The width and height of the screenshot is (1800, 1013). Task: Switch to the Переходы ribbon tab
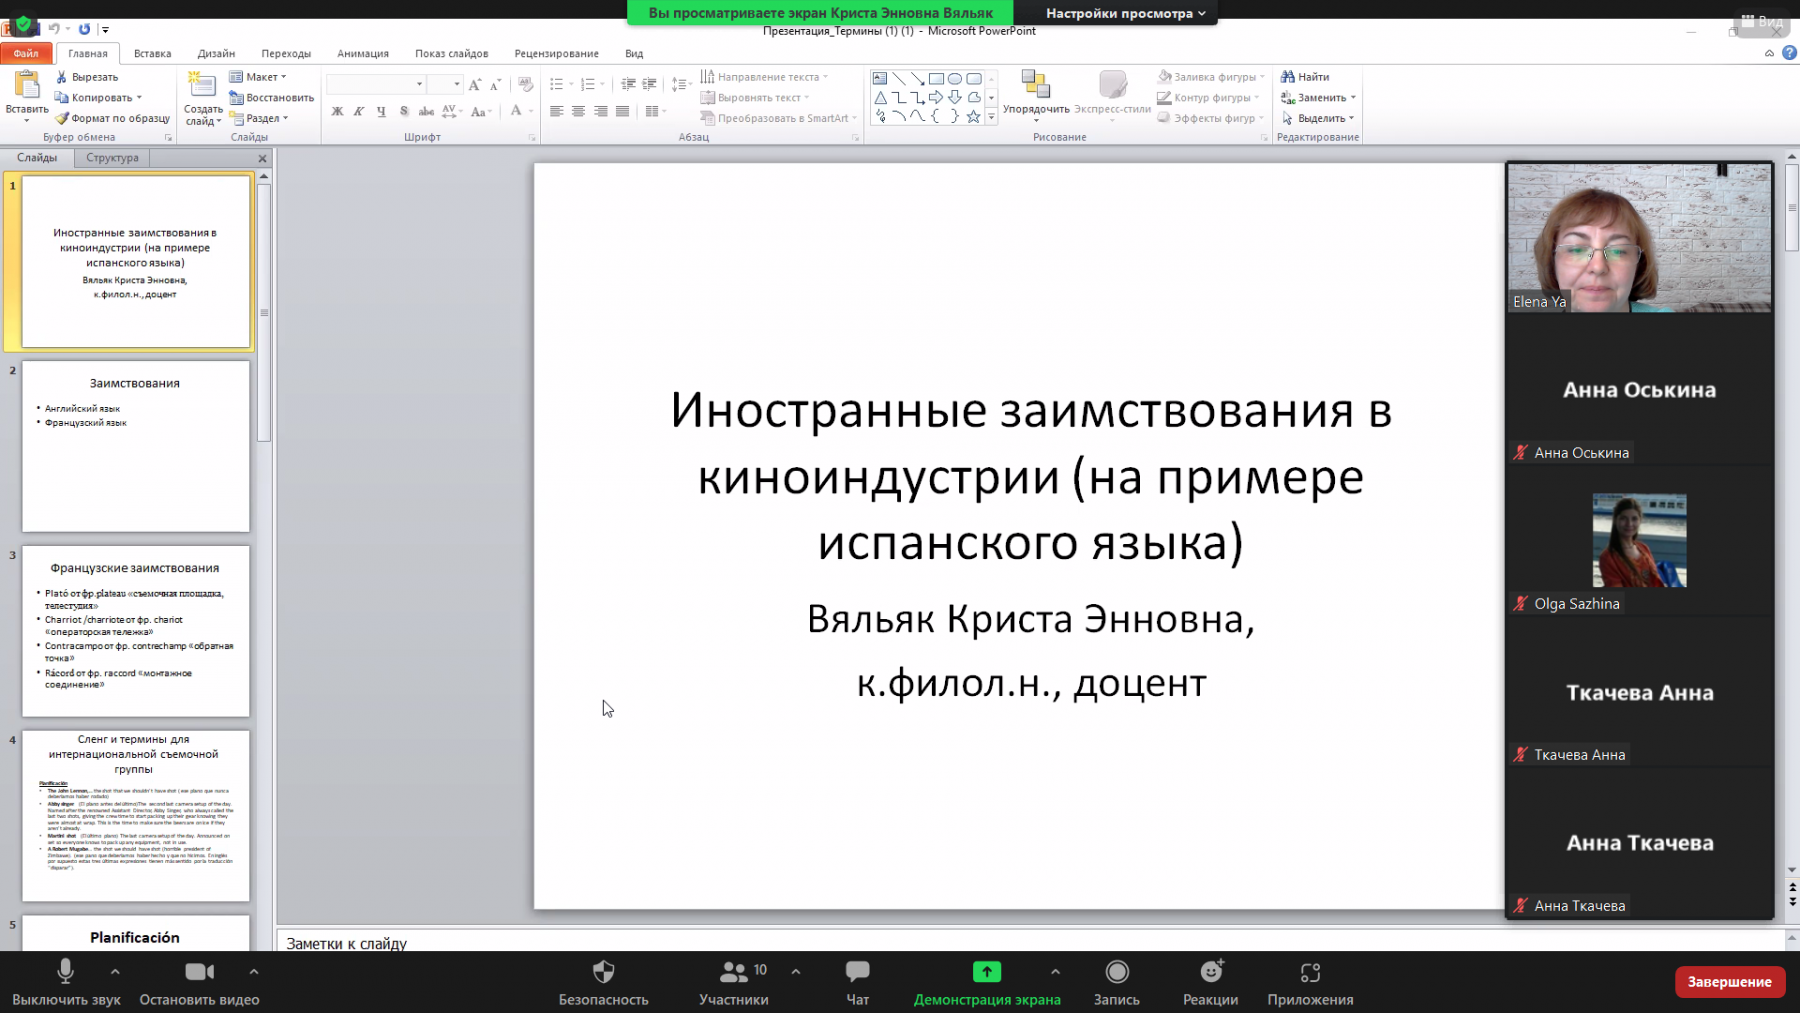point(286,53)
